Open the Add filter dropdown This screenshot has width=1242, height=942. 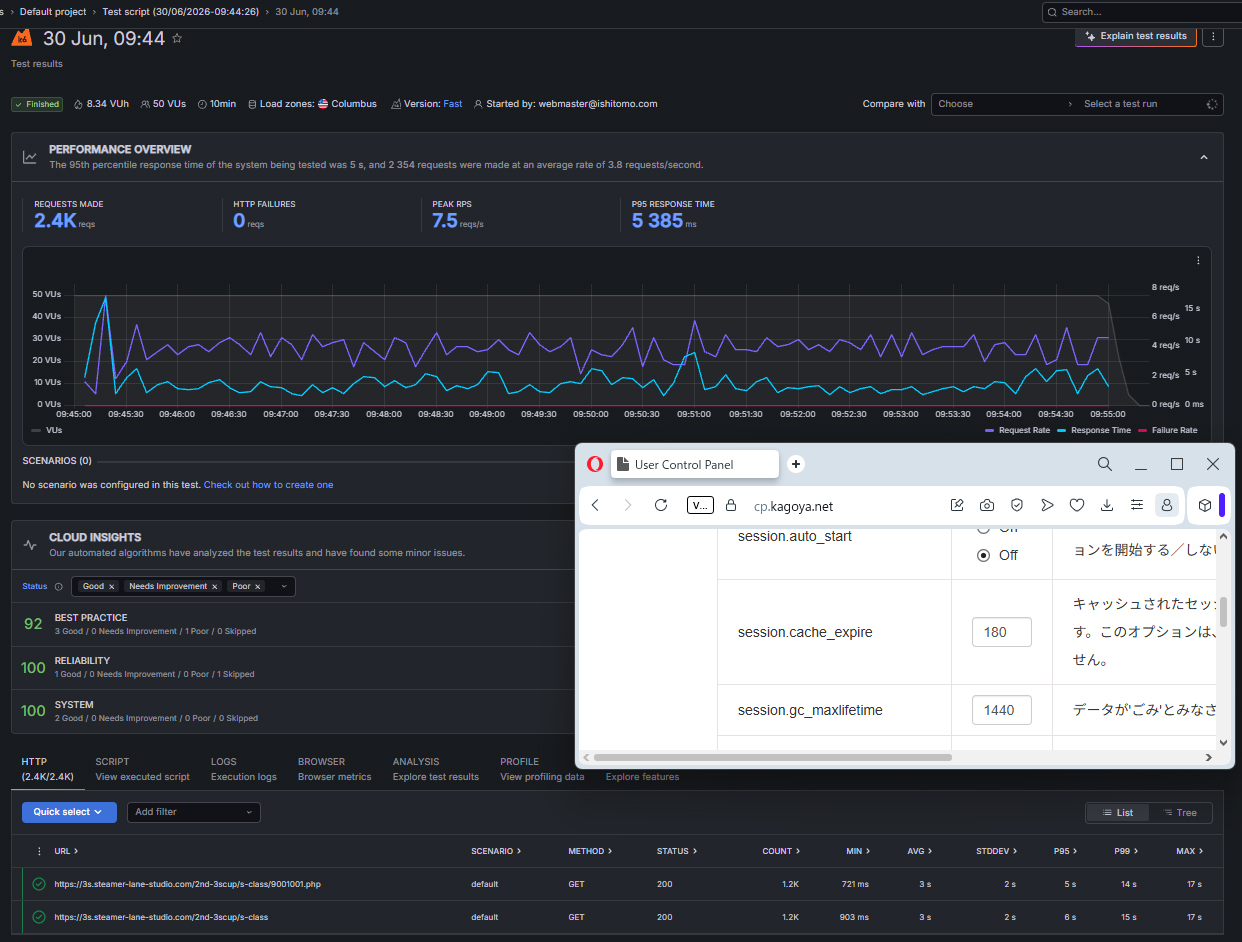[x=194, y=812]
